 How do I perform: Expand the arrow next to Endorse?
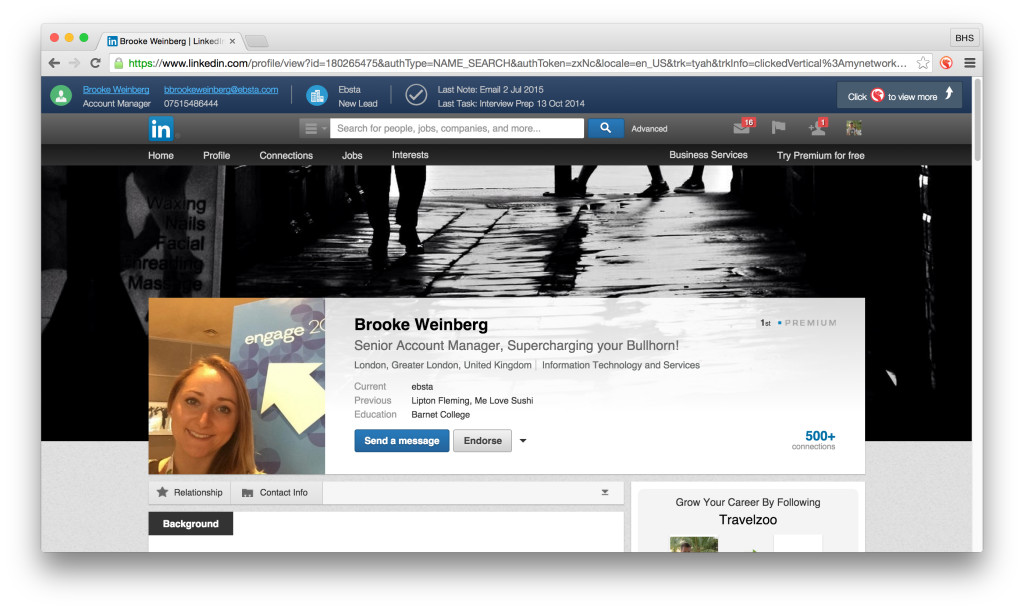[x=523, y=441]
